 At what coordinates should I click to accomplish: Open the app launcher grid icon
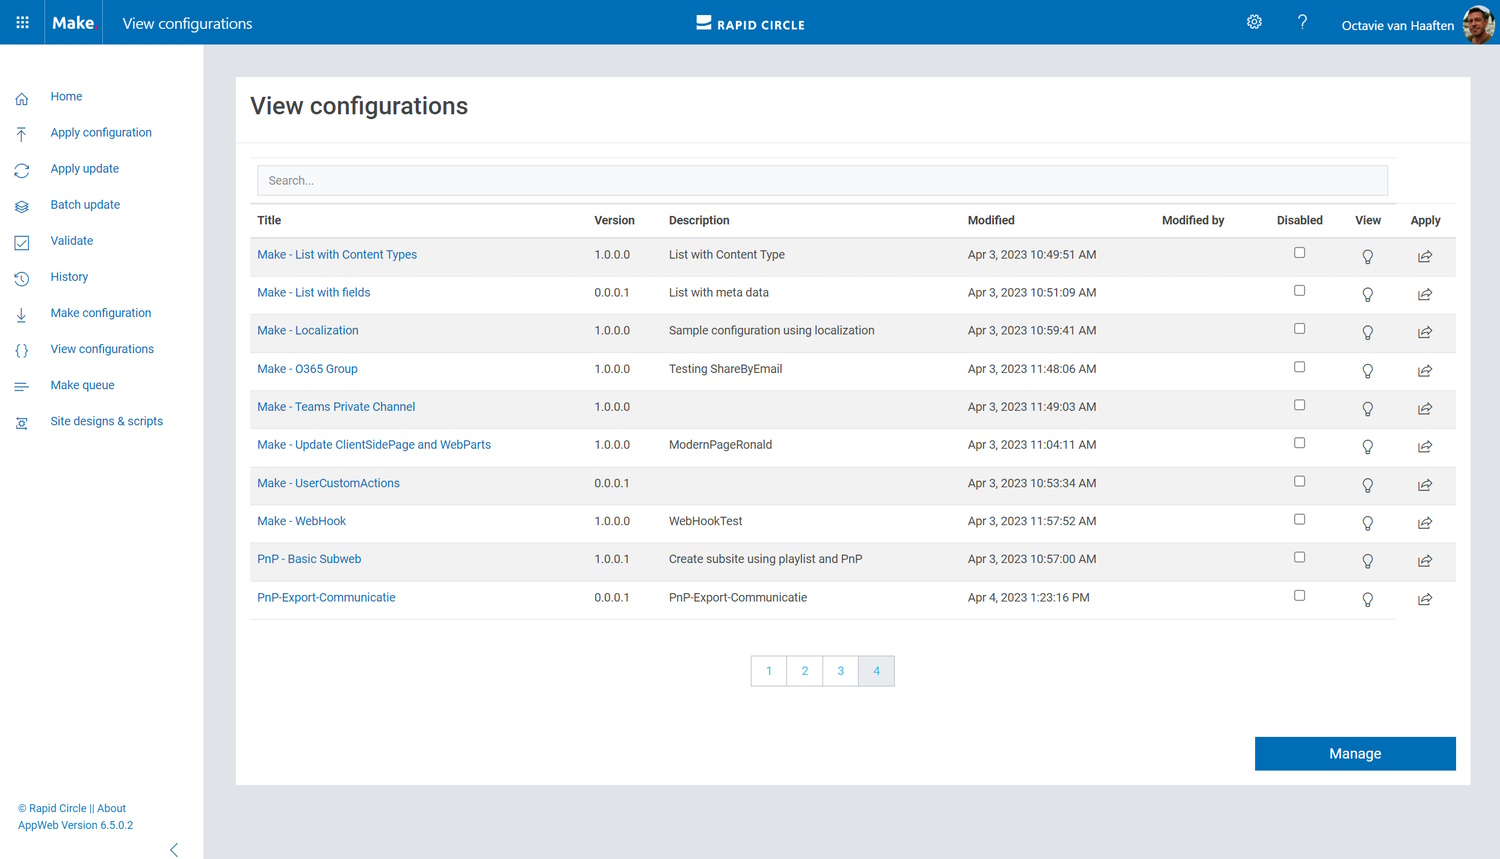coord(22,22)
